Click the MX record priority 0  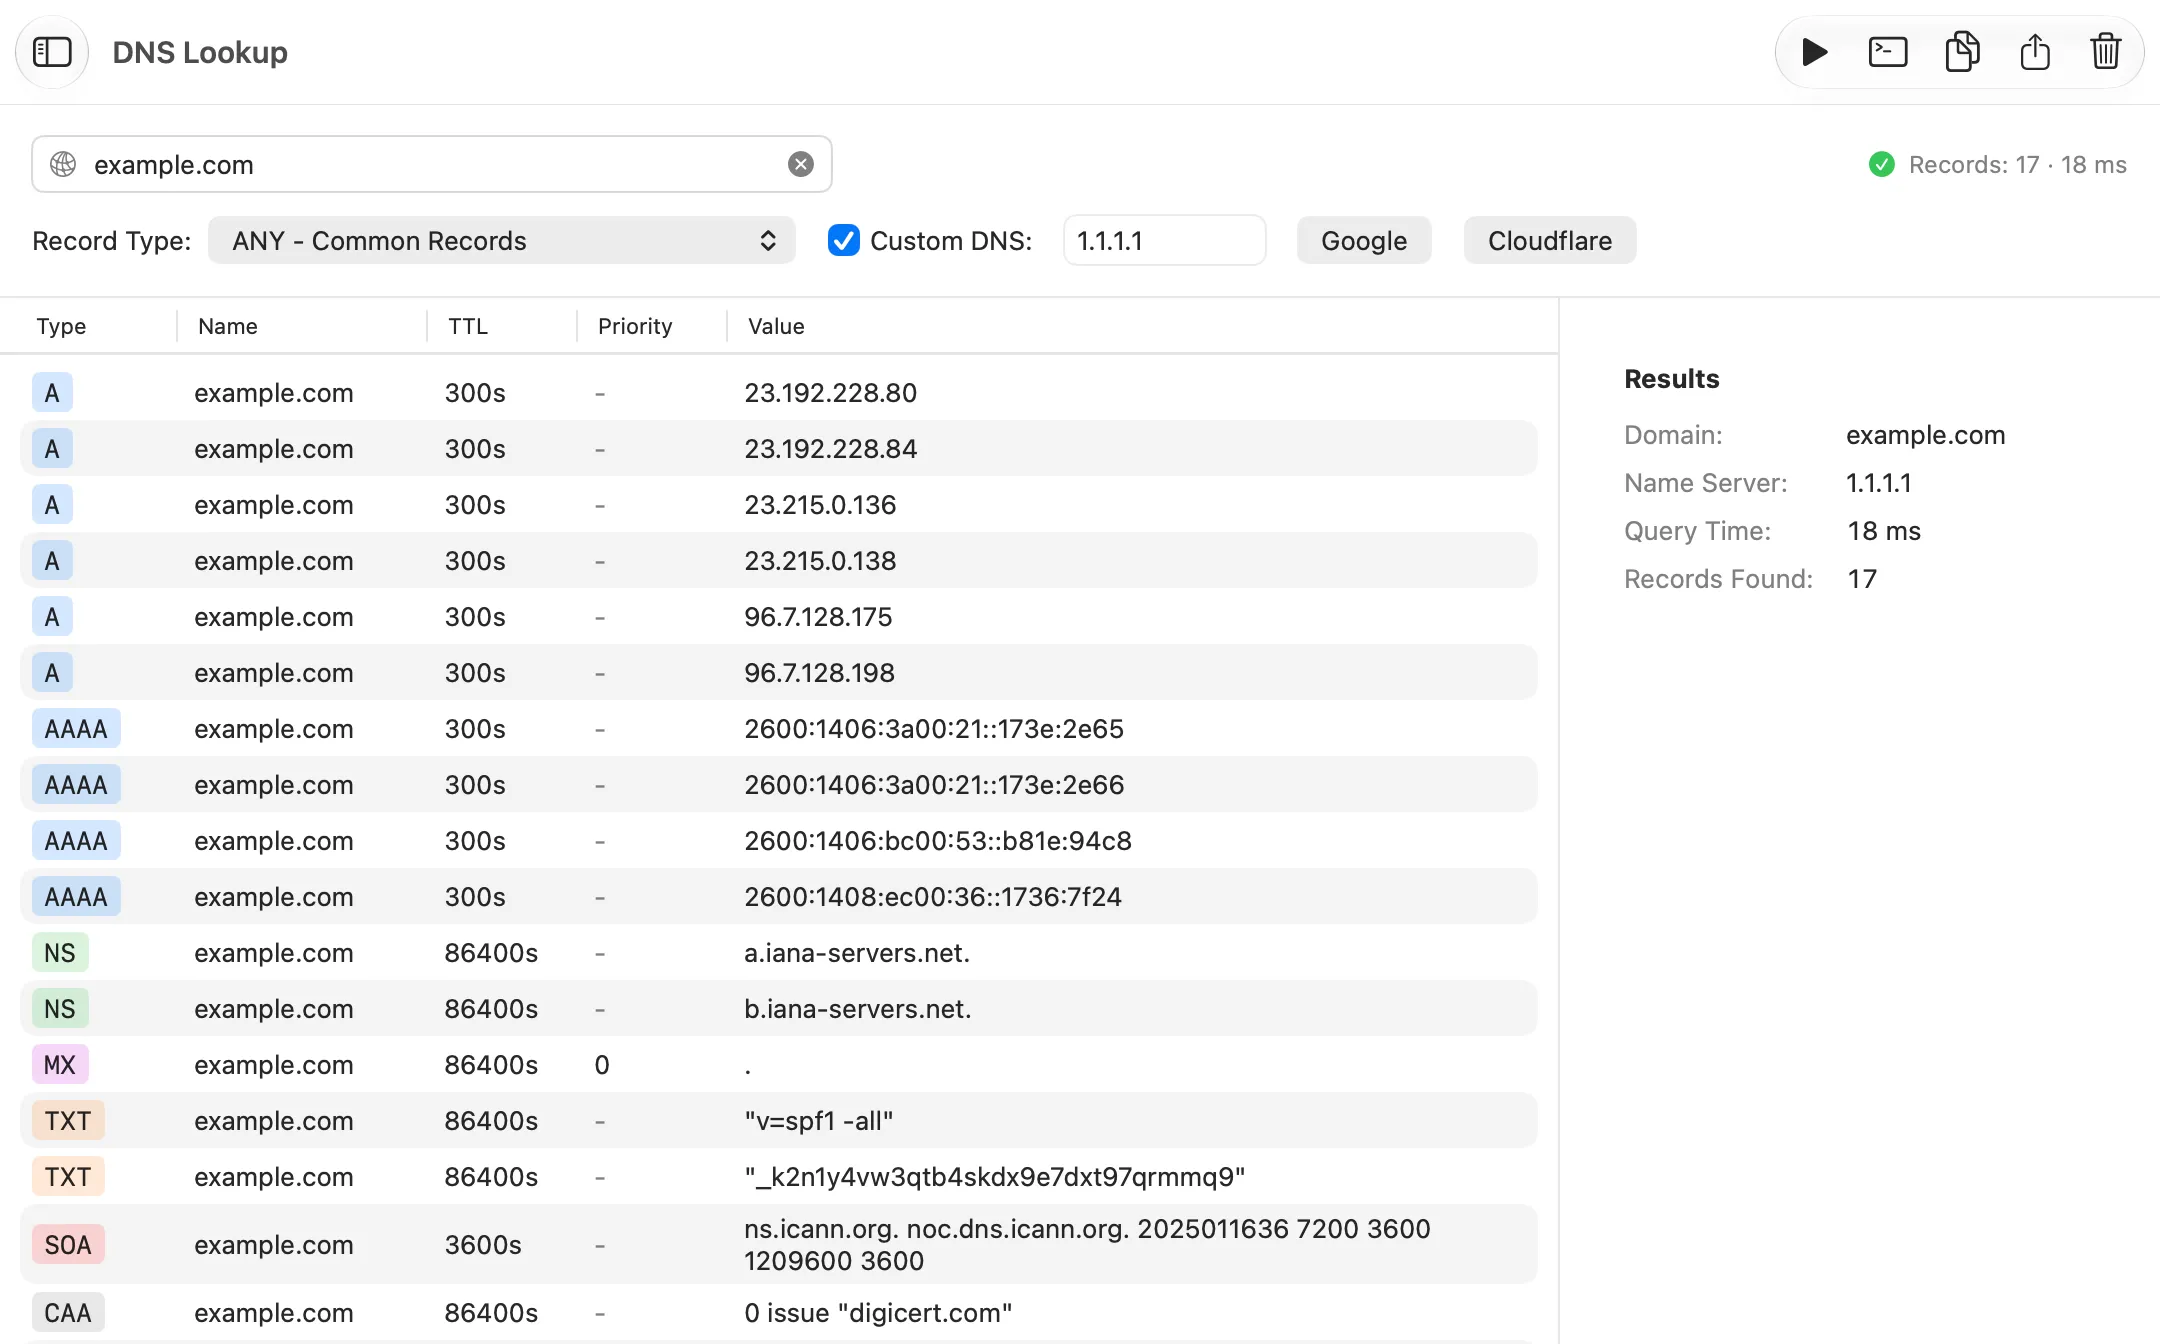[x=602, y=1065]
